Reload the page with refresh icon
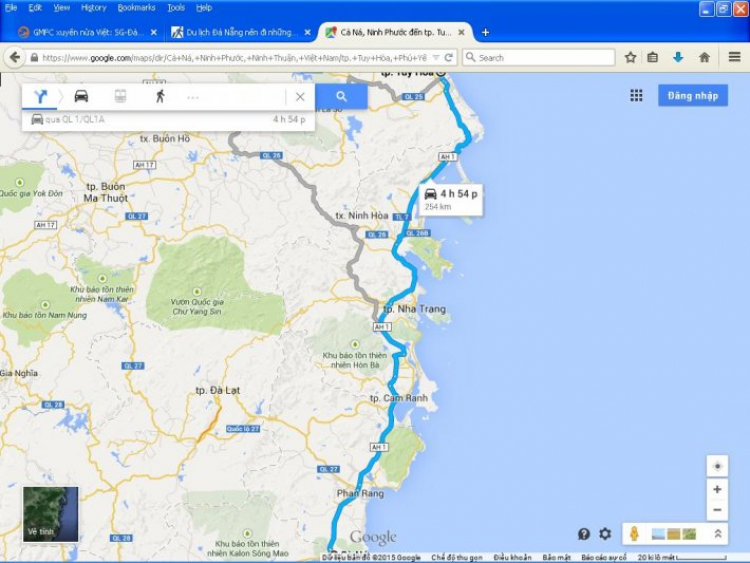The image size is (750, 563). coord(449,57)
